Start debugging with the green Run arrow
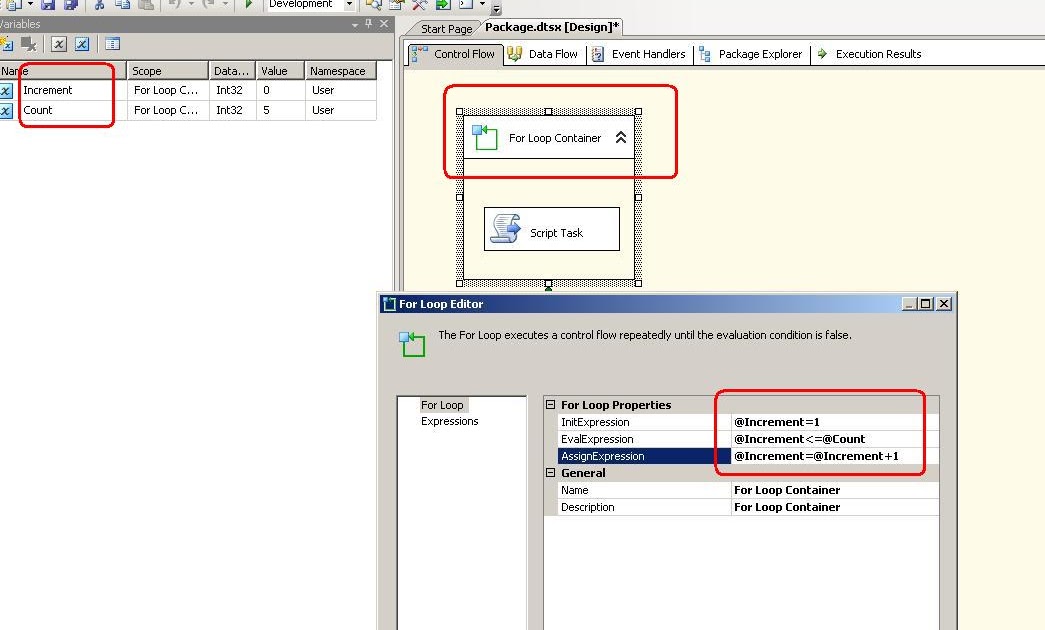 click(x=249, y=6)
